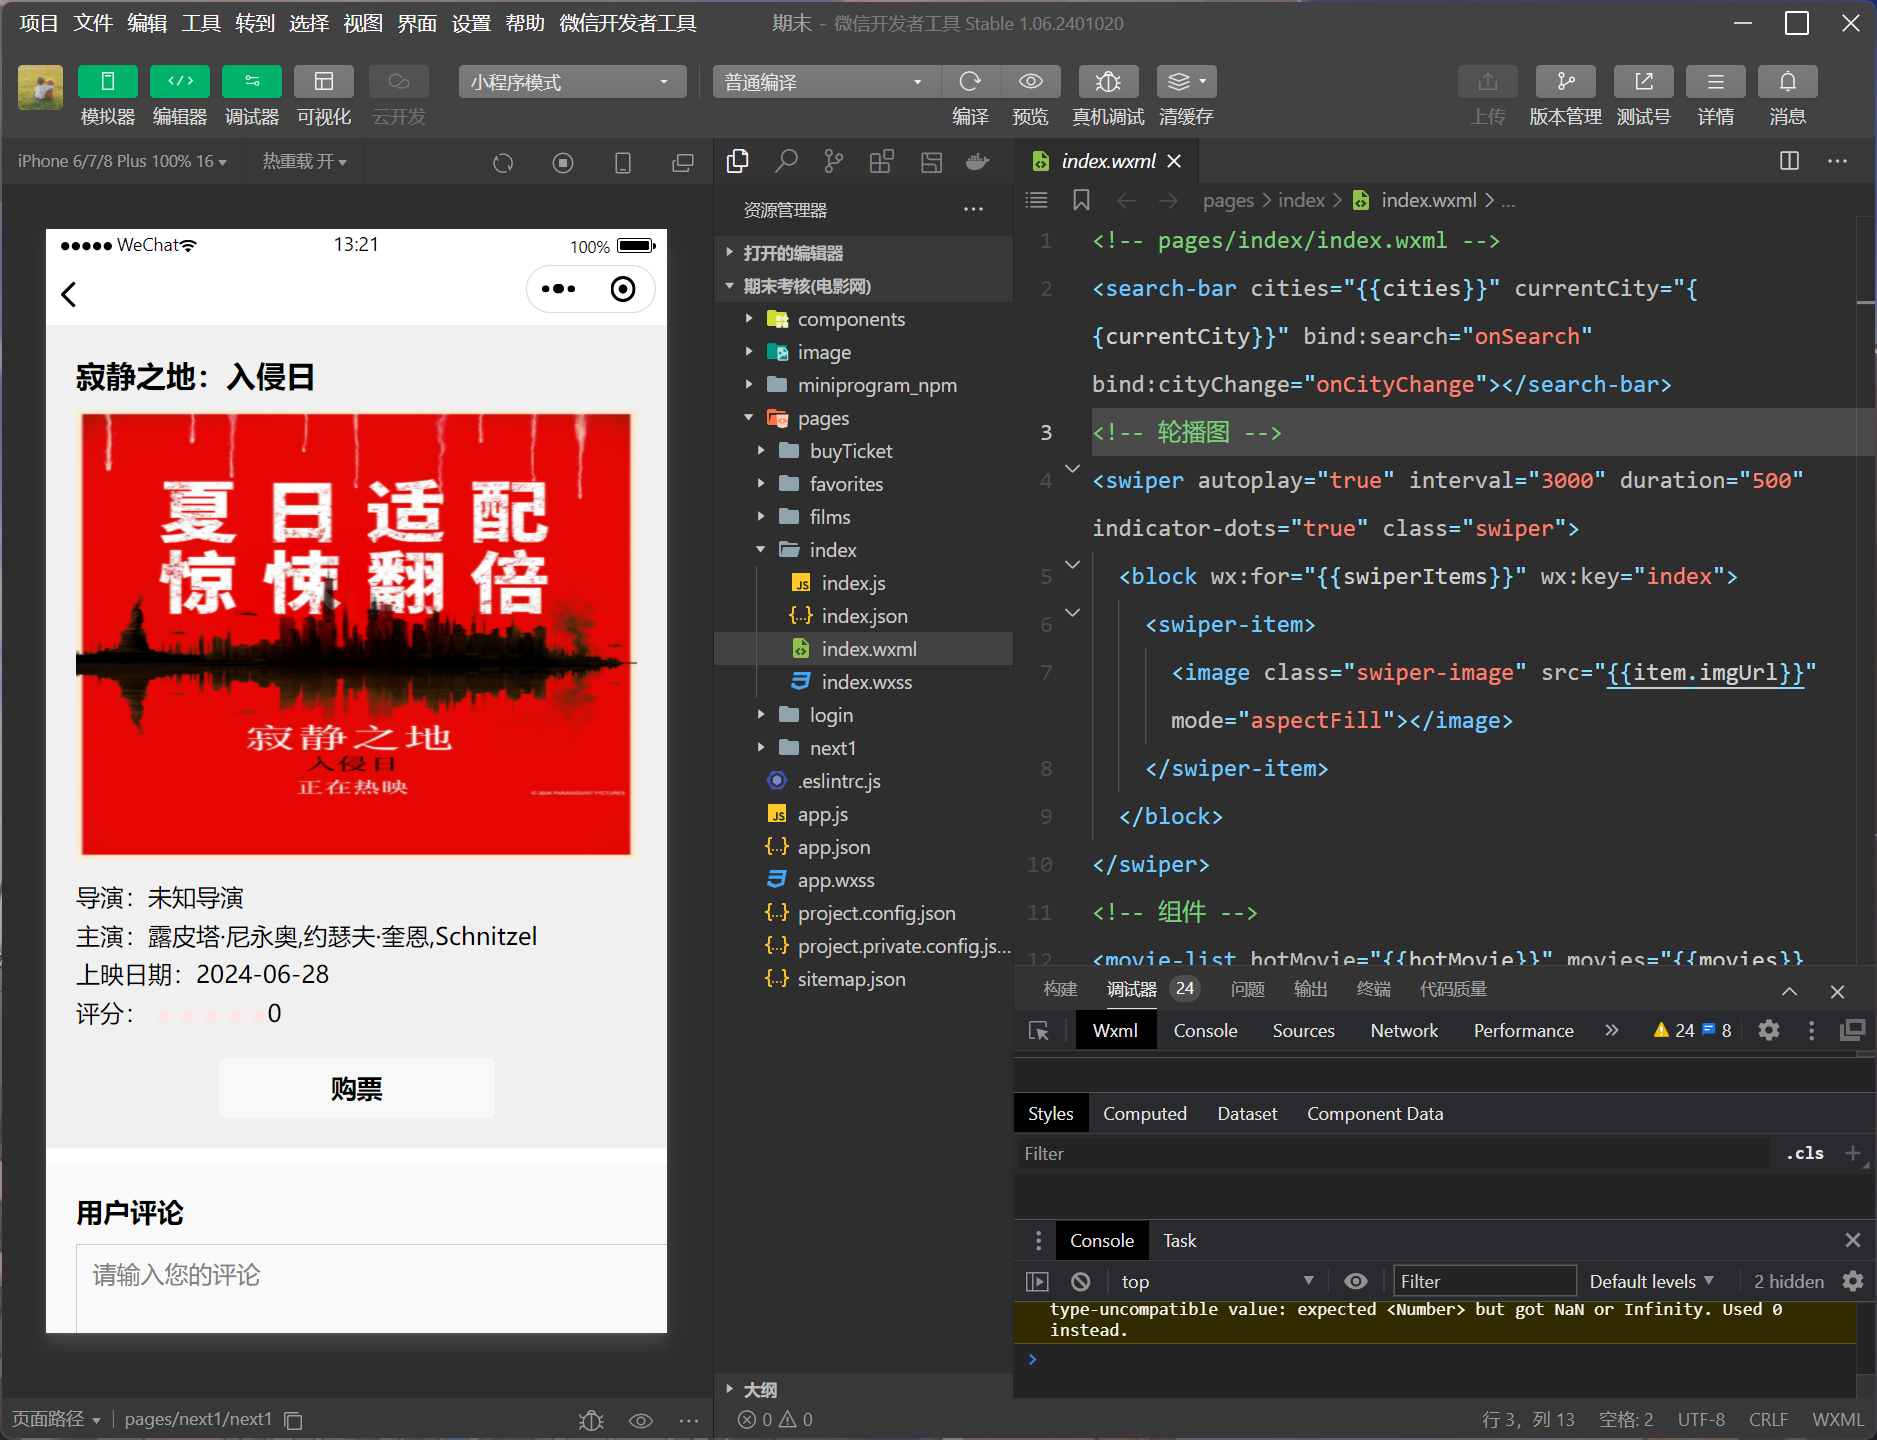Toggle the debugger panel button
The image size is (1877, 1440).
coord(252,81)
